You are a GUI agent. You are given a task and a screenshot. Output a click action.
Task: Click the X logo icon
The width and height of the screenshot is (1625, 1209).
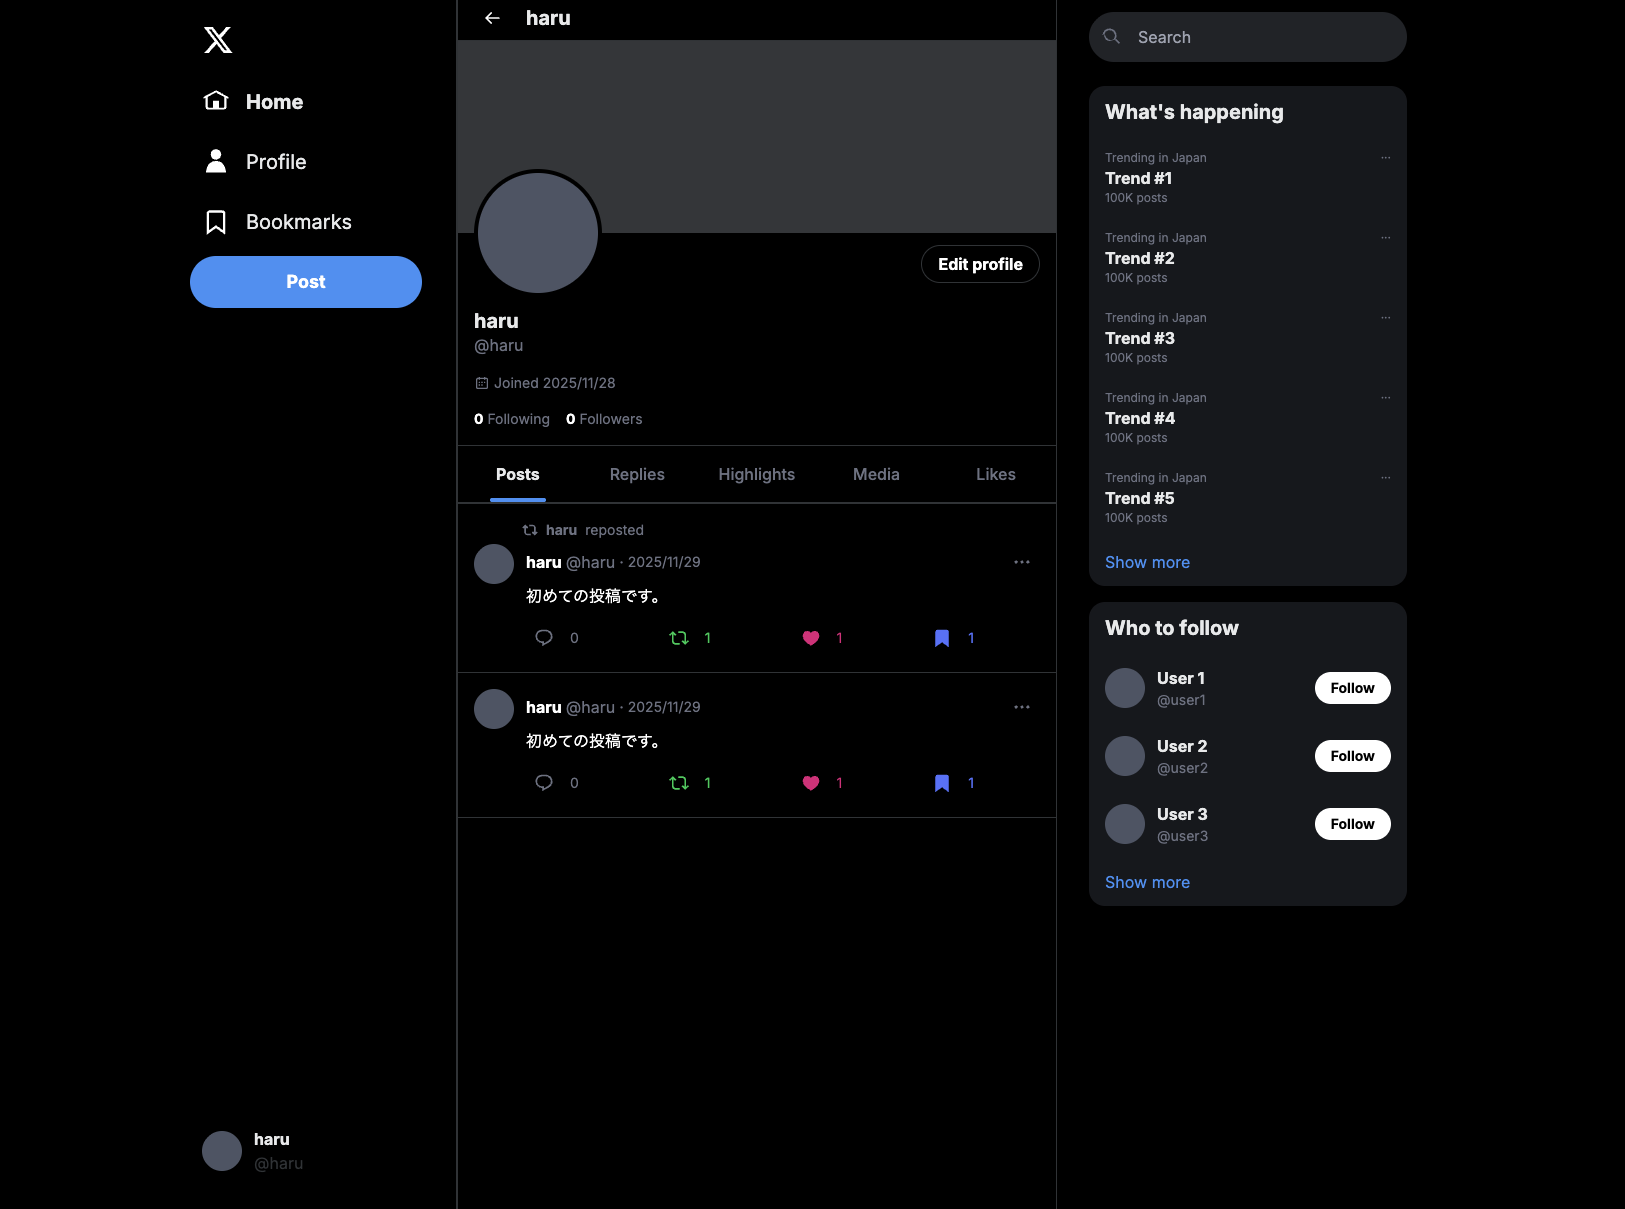[218, 40]
